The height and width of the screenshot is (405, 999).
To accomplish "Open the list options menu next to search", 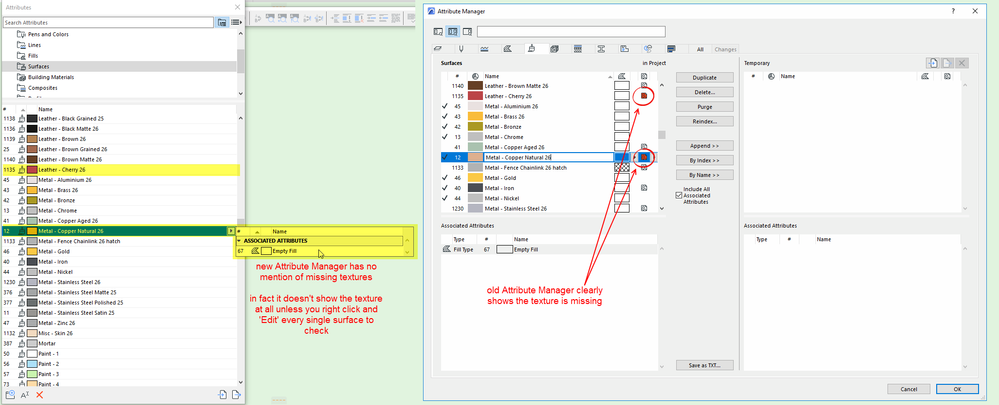I will pos(236,22).
